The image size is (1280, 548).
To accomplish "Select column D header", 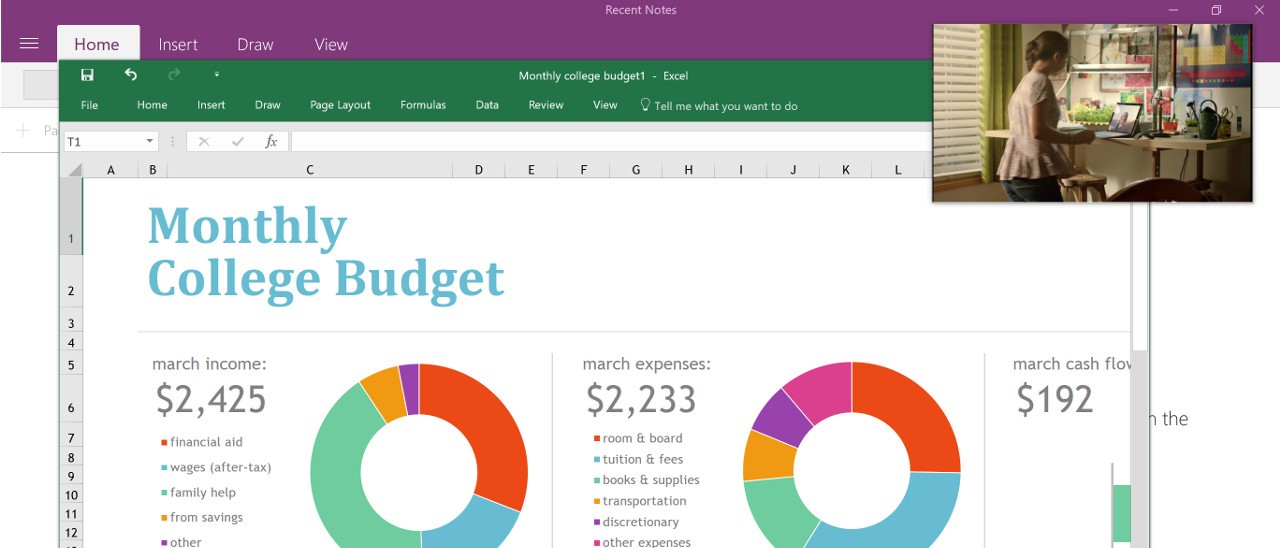I will coord(479,170).
